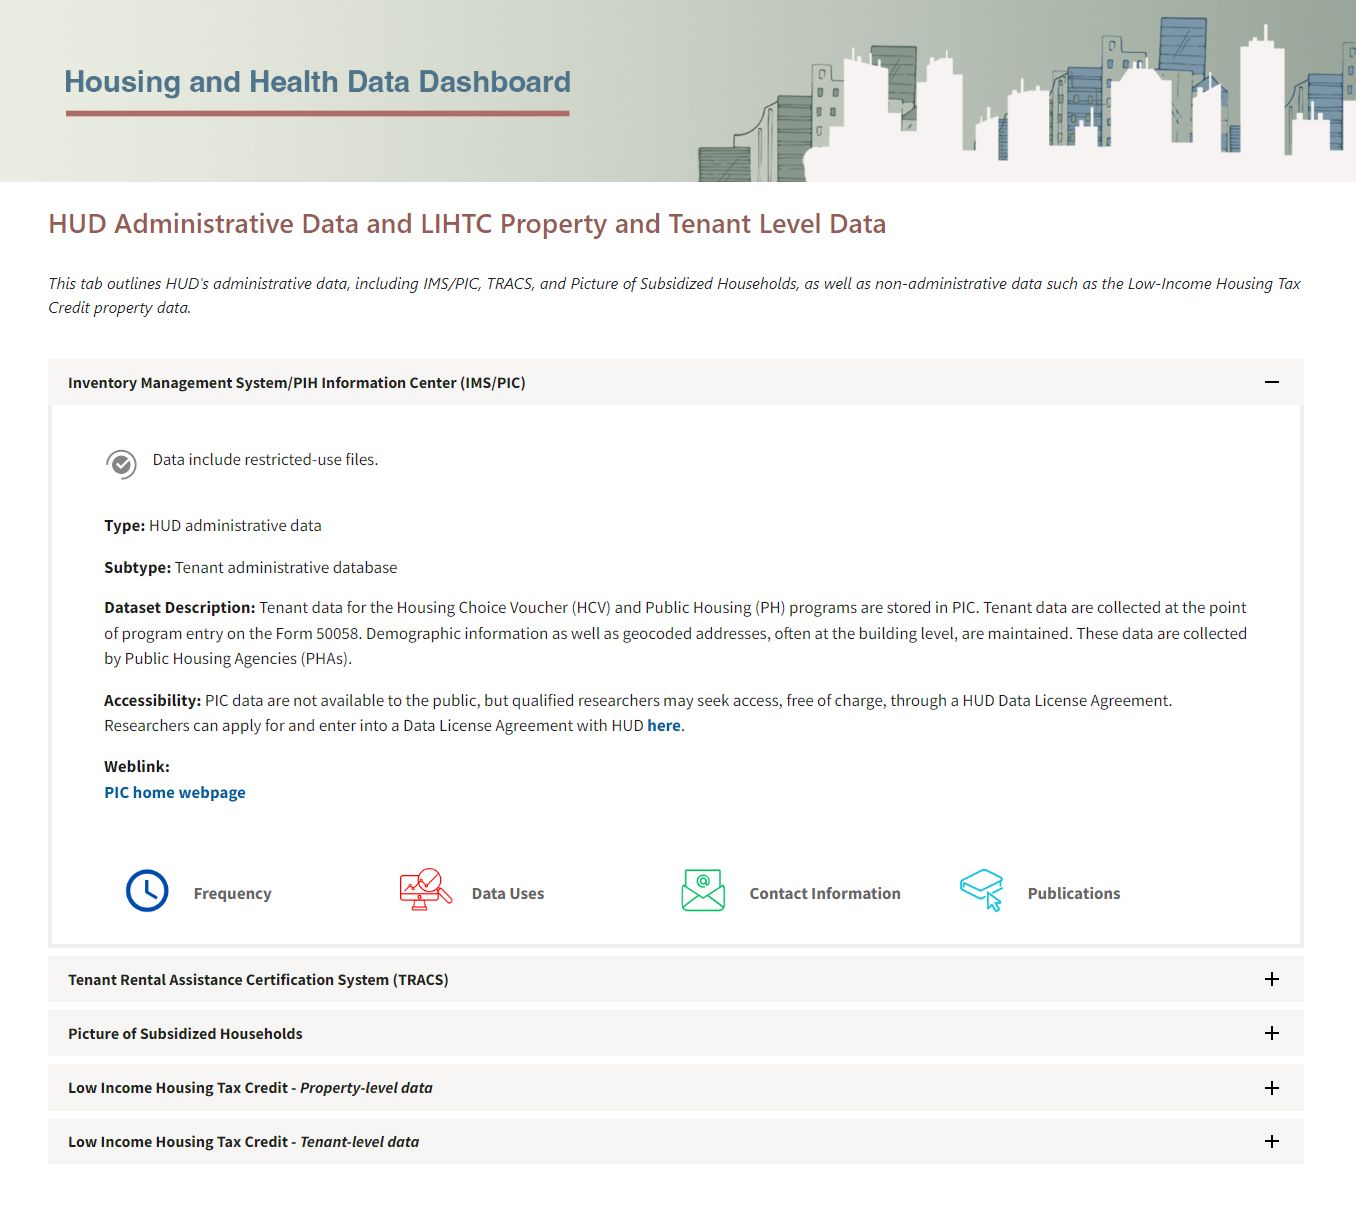Click the HUD Administrative Data page heading
The width and height of the screenshot is (1356, 1224).
pyautogui.click(x=467, y=224)
